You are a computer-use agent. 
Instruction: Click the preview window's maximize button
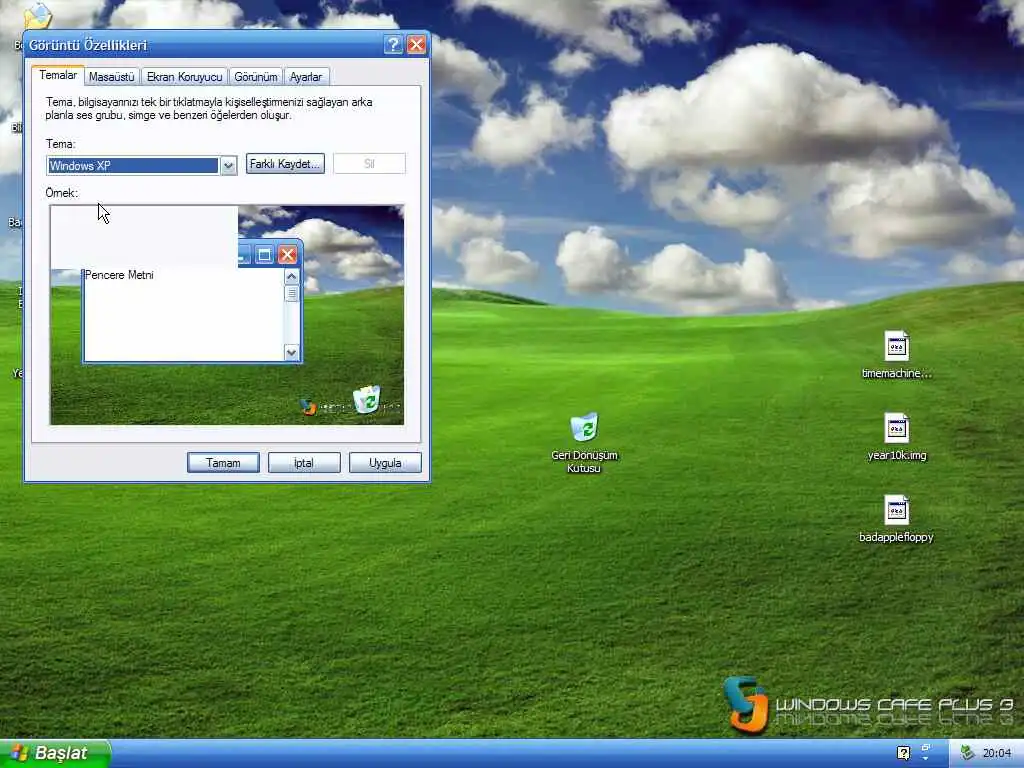point(264,255)
